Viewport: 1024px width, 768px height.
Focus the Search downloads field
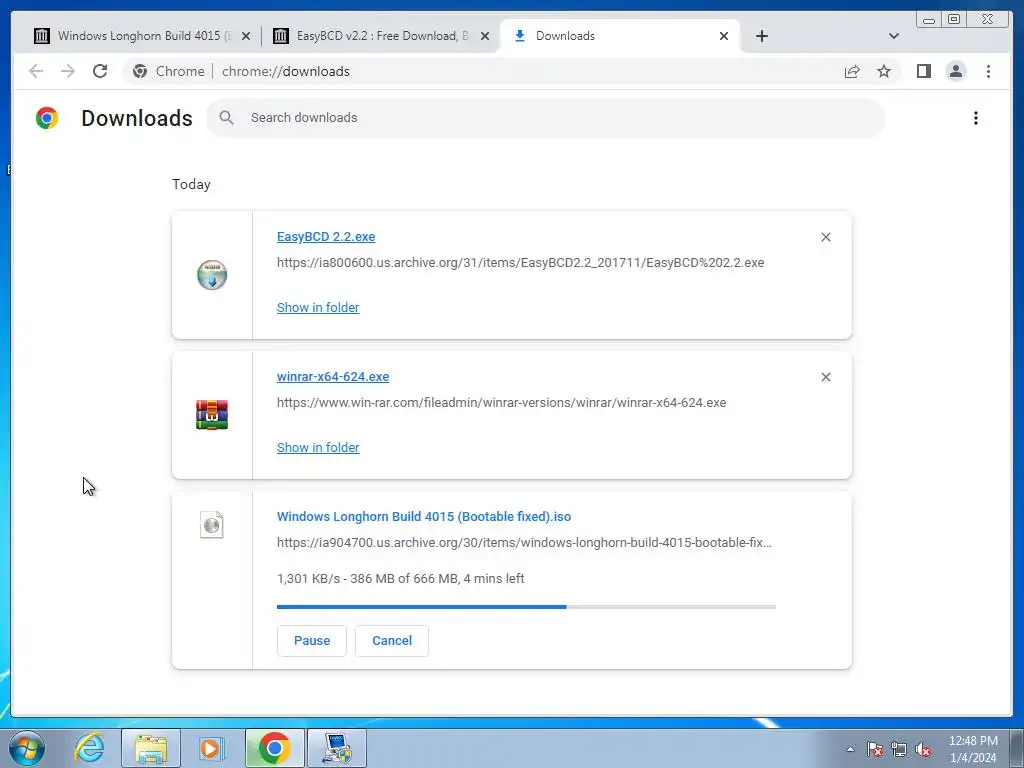(x=546, y=118)
